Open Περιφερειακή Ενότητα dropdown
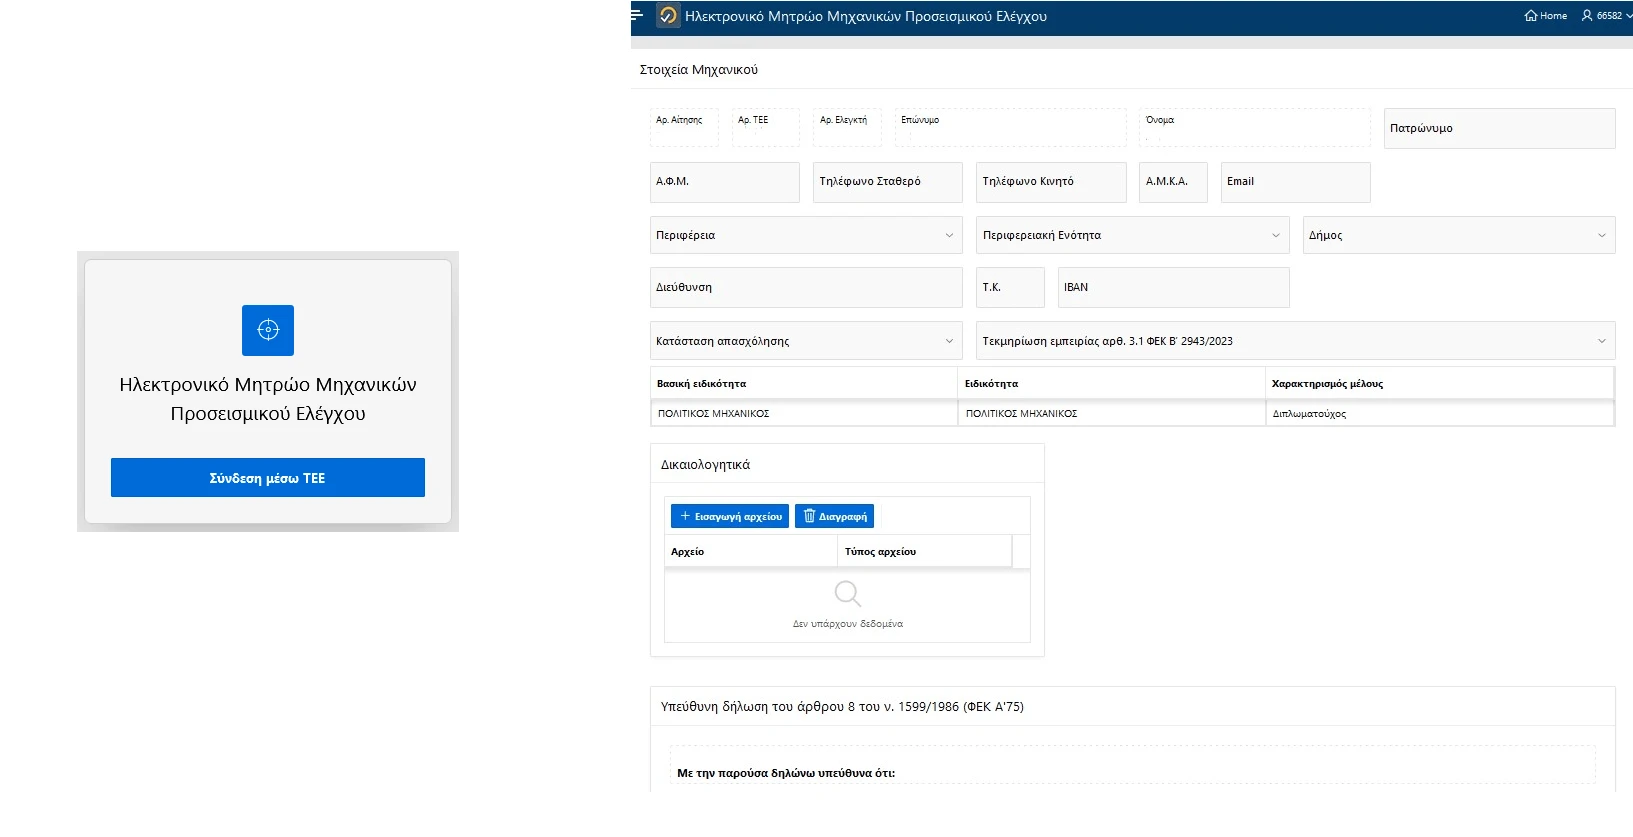 click(1132, 236)
